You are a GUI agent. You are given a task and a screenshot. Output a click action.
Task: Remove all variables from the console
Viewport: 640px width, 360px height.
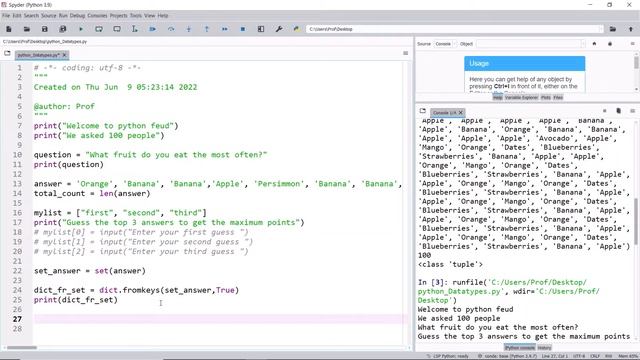point(618,111)
